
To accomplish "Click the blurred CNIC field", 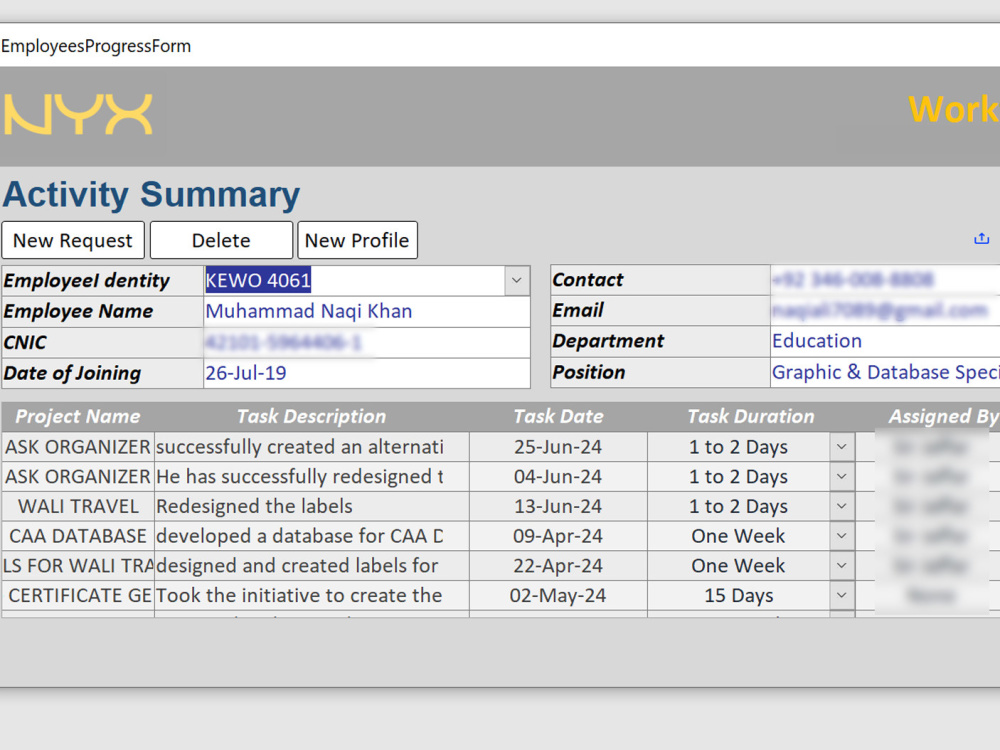I will [367, 342].
